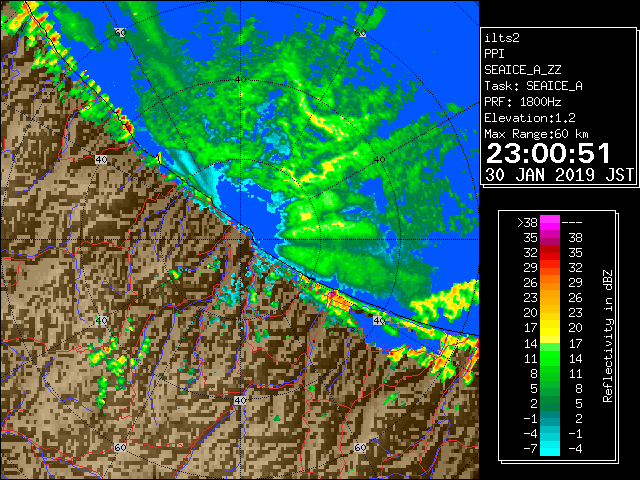Viewport: 640px width, 480px height.
Task: Click the 'PPI' scan type label
Action: pyautogui.click(x=494, y=54)
